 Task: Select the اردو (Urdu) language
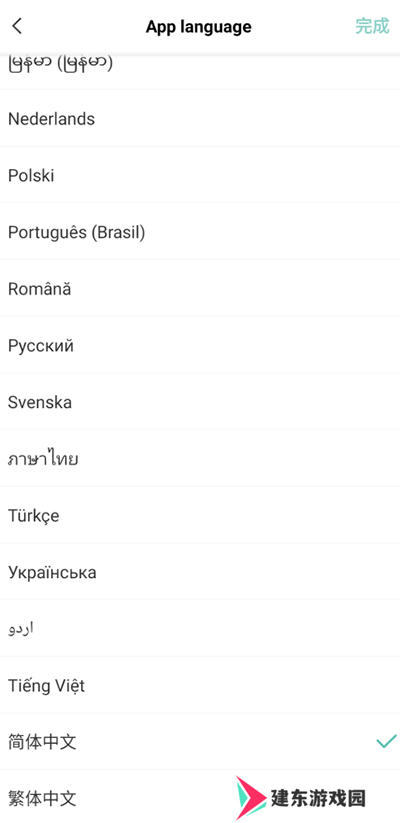tap(200, 629)
